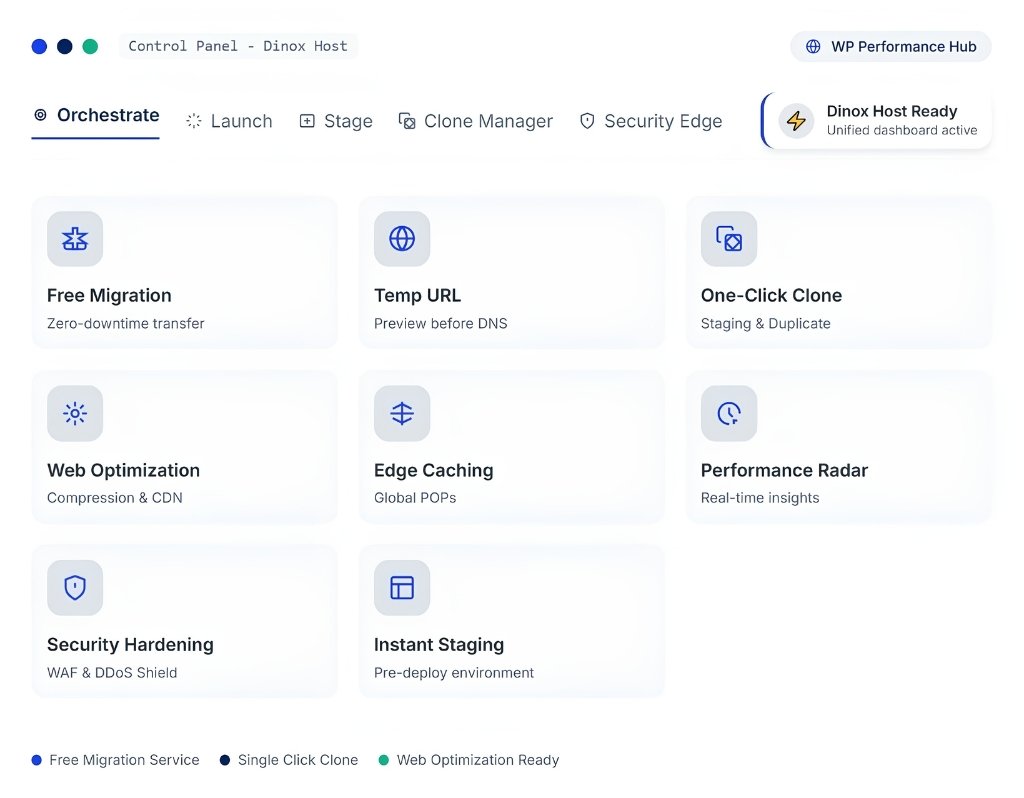1024x798 pixels.
Task: Click the text Global POPs
Action: tap(415, 498)
